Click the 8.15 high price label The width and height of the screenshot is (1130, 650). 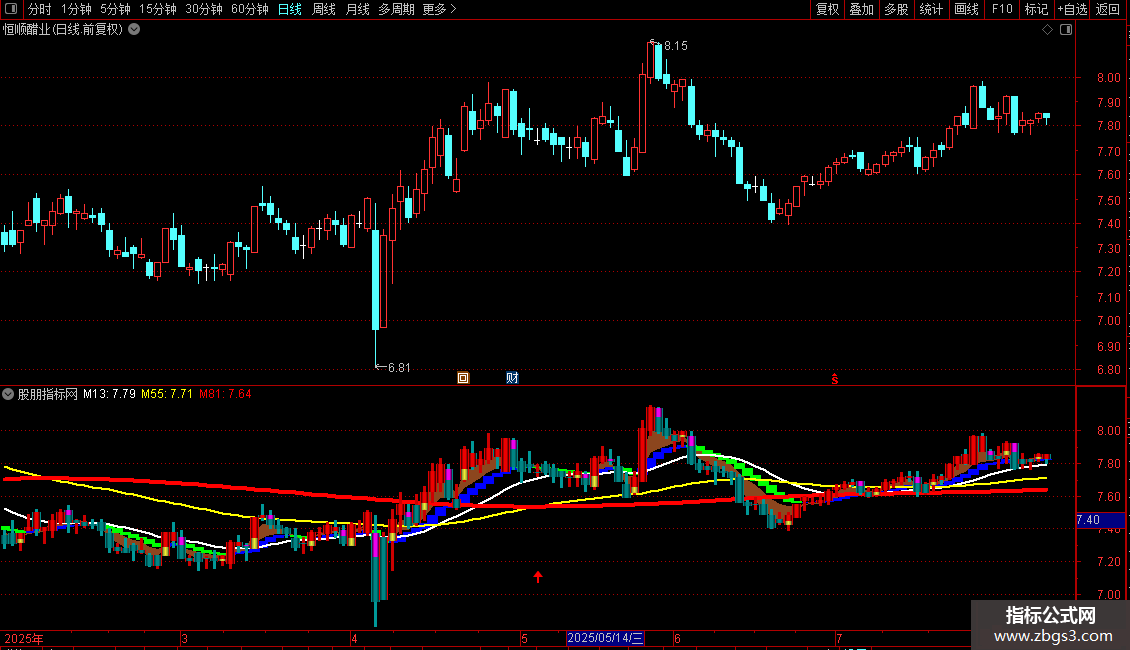(675, 46)
